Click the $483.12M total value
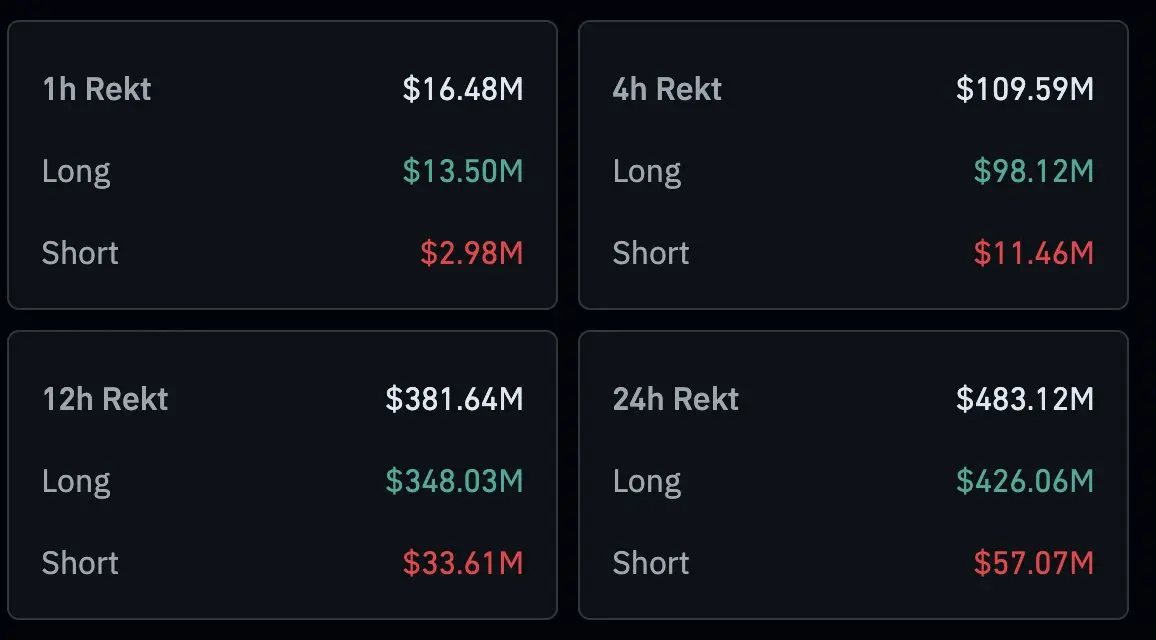Viewport: 1156px width, 640px height. [x=1025, y=399]
